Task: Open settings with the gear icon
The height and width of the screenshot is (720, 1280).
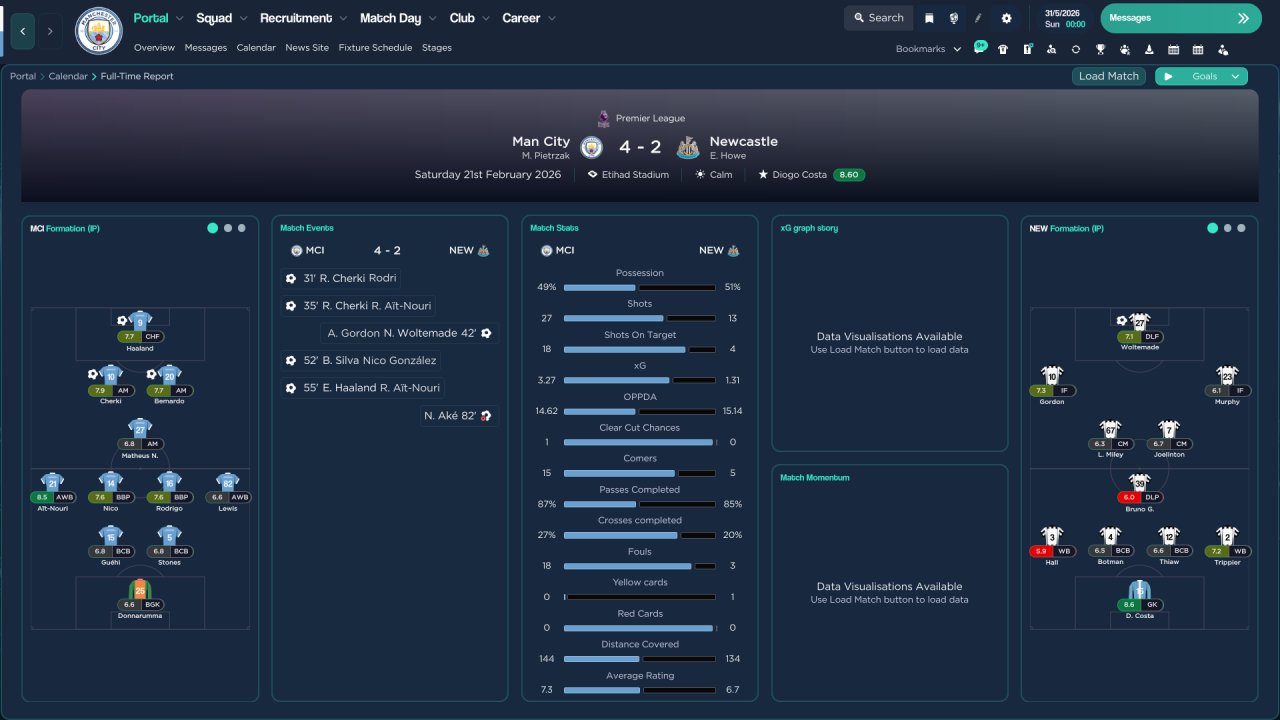Action: pos(1006,18)
